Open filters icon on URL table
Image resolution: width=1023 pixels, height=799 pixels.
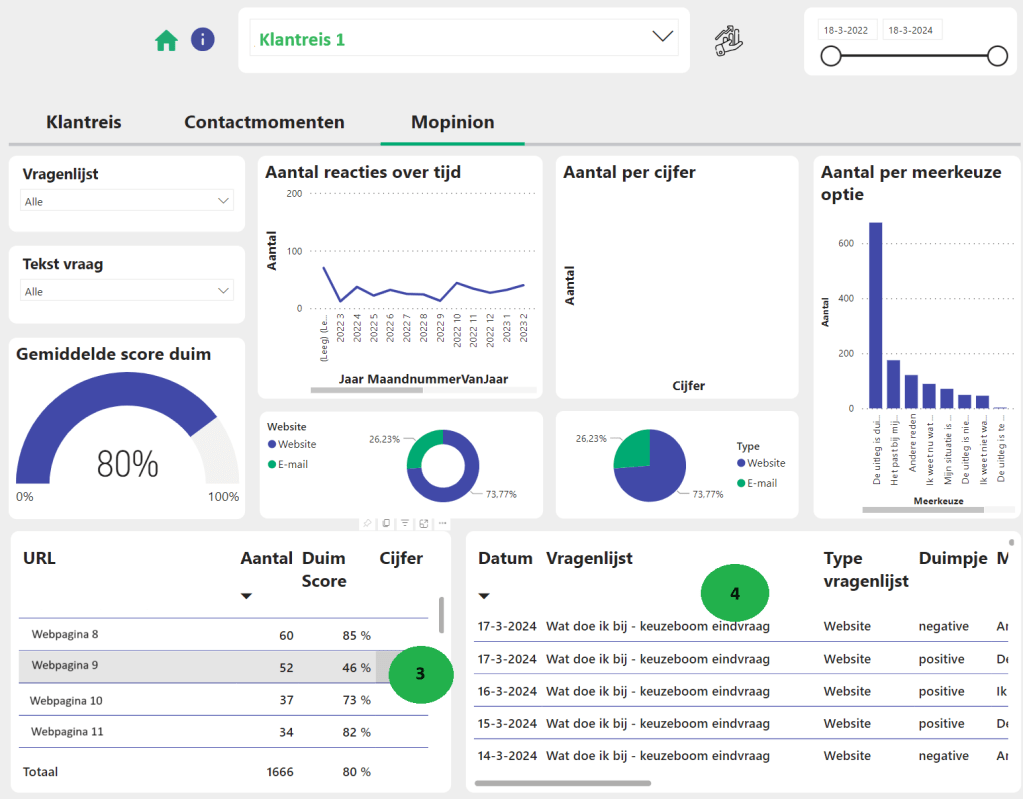[x=405, y=523]
